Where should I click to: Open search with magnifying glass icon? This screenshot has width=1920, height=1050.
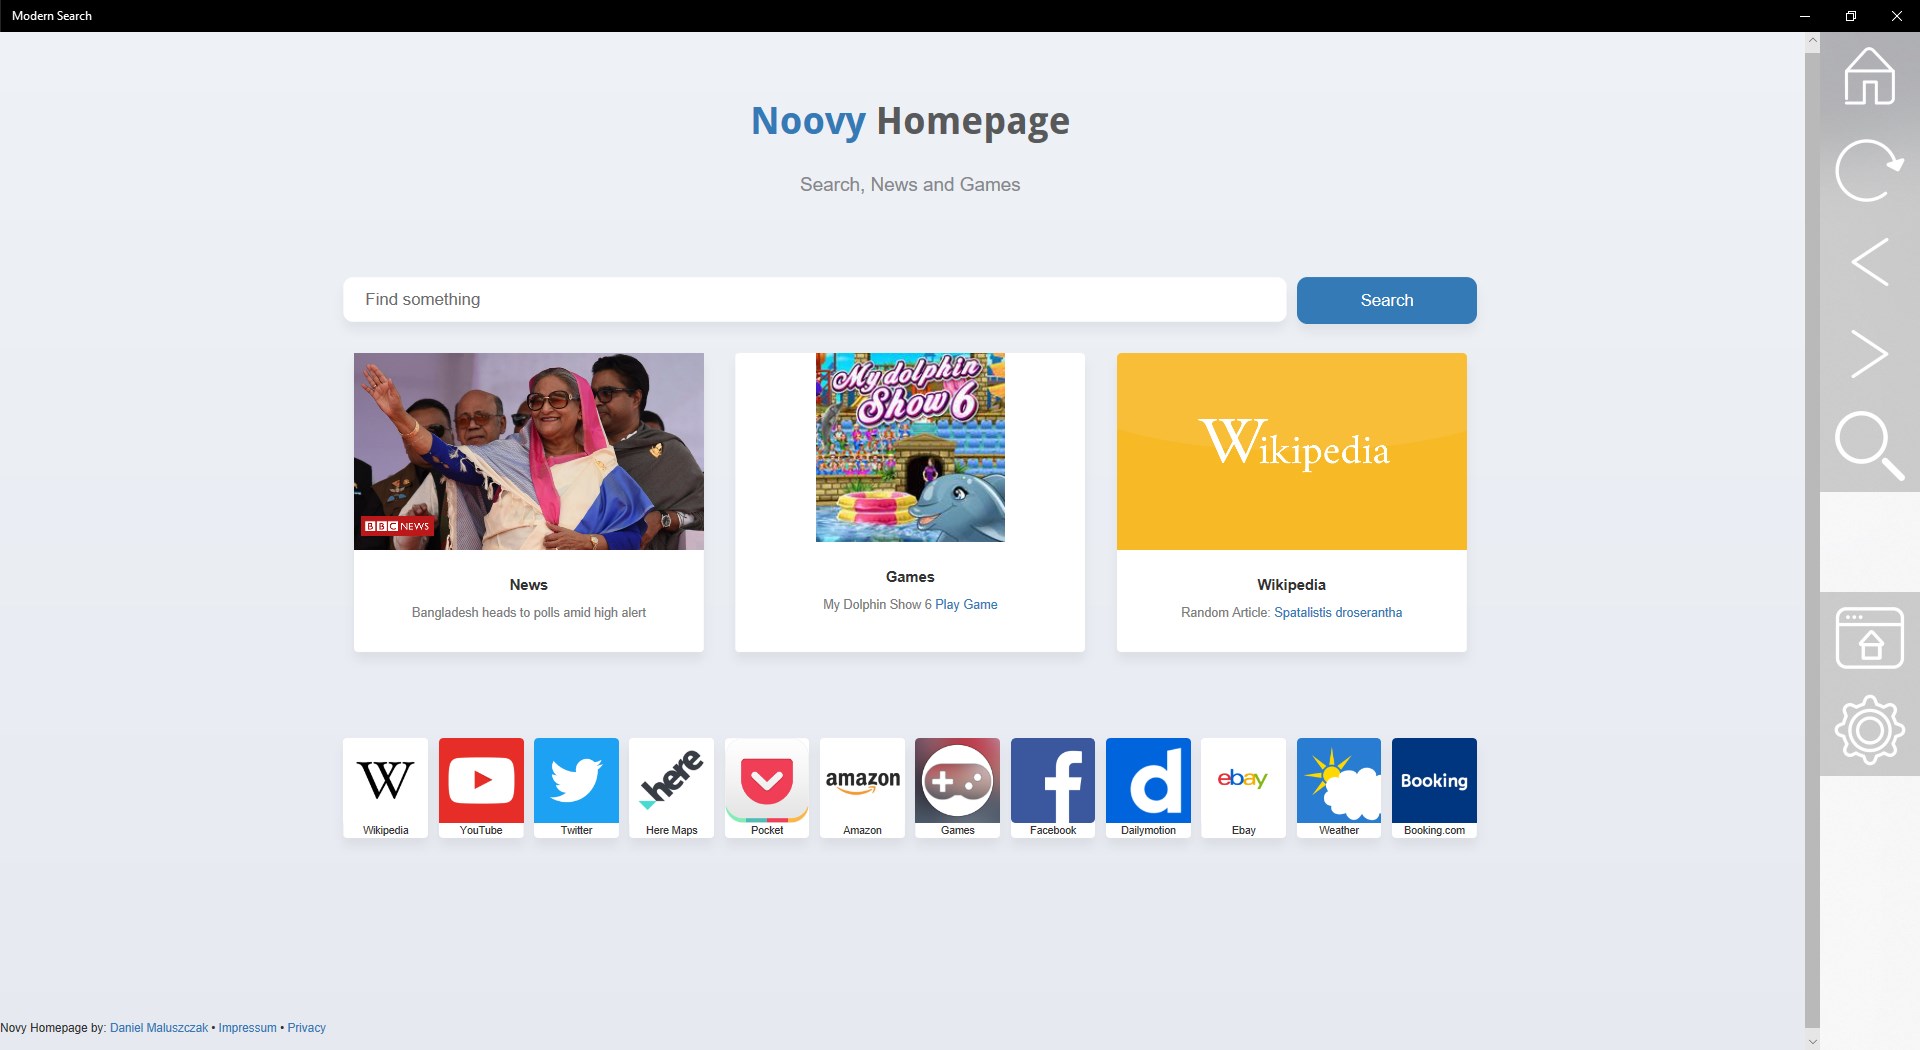[x=1869, y=446]
